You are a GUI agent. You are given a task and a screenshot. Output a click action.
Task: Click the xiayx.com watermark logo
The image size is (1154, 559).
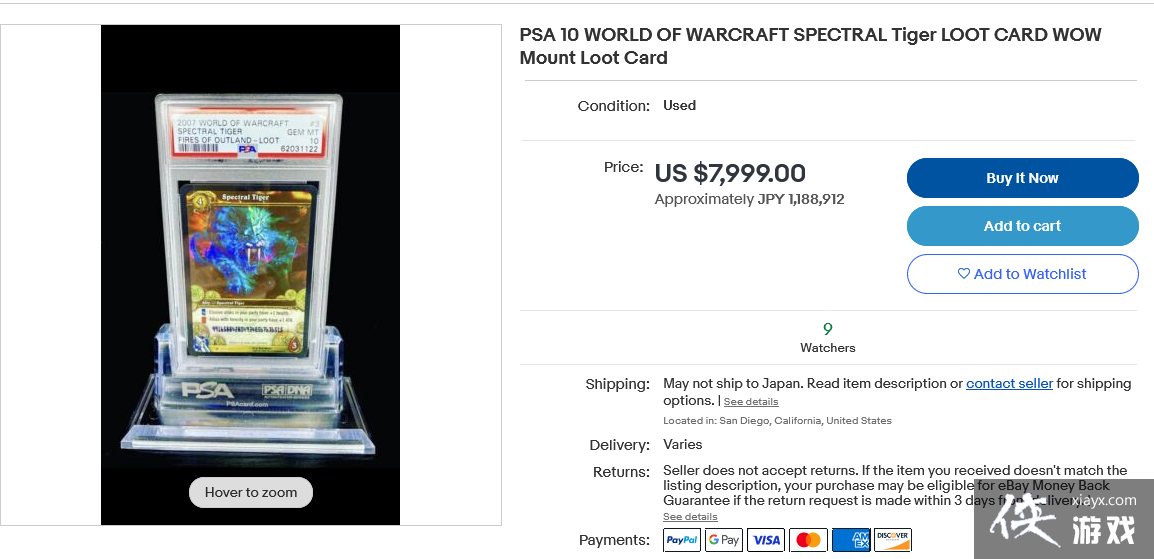click(1063, 519)
